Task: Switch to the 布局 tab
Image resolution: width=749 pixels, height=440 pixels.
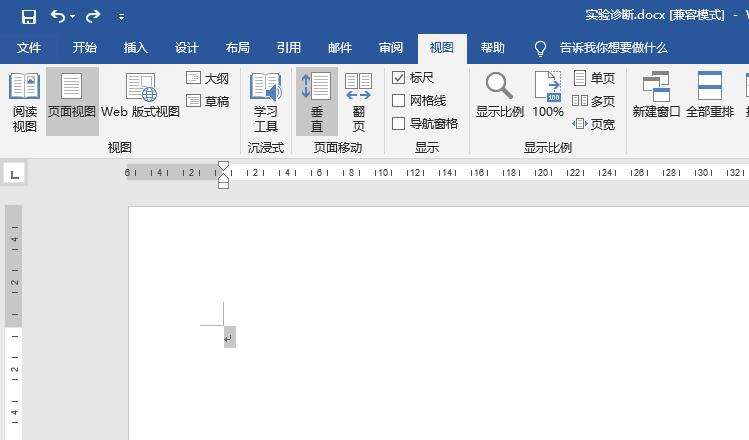Action: (x=238, y=48)
